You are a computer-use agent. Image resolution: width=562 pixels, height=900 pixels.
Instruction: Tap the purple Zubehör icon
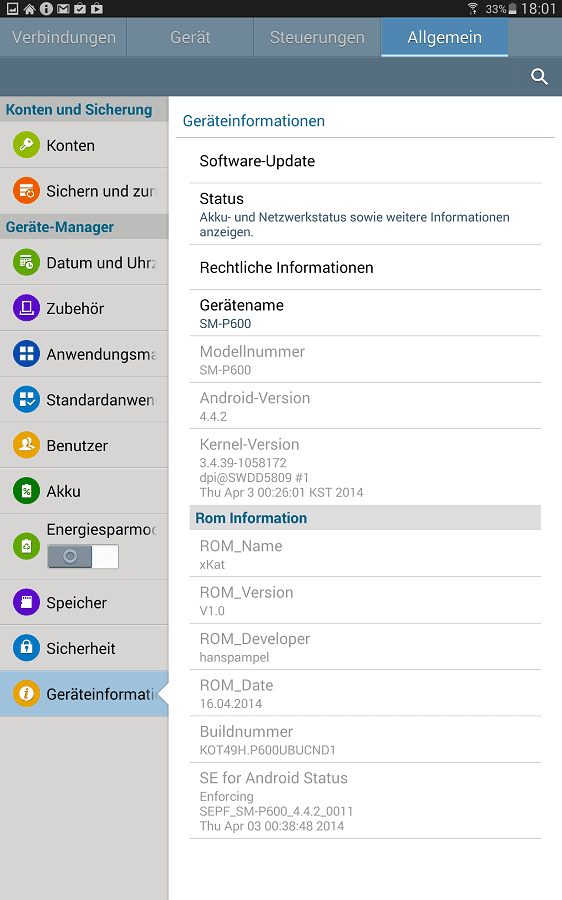tap(26, 308)
